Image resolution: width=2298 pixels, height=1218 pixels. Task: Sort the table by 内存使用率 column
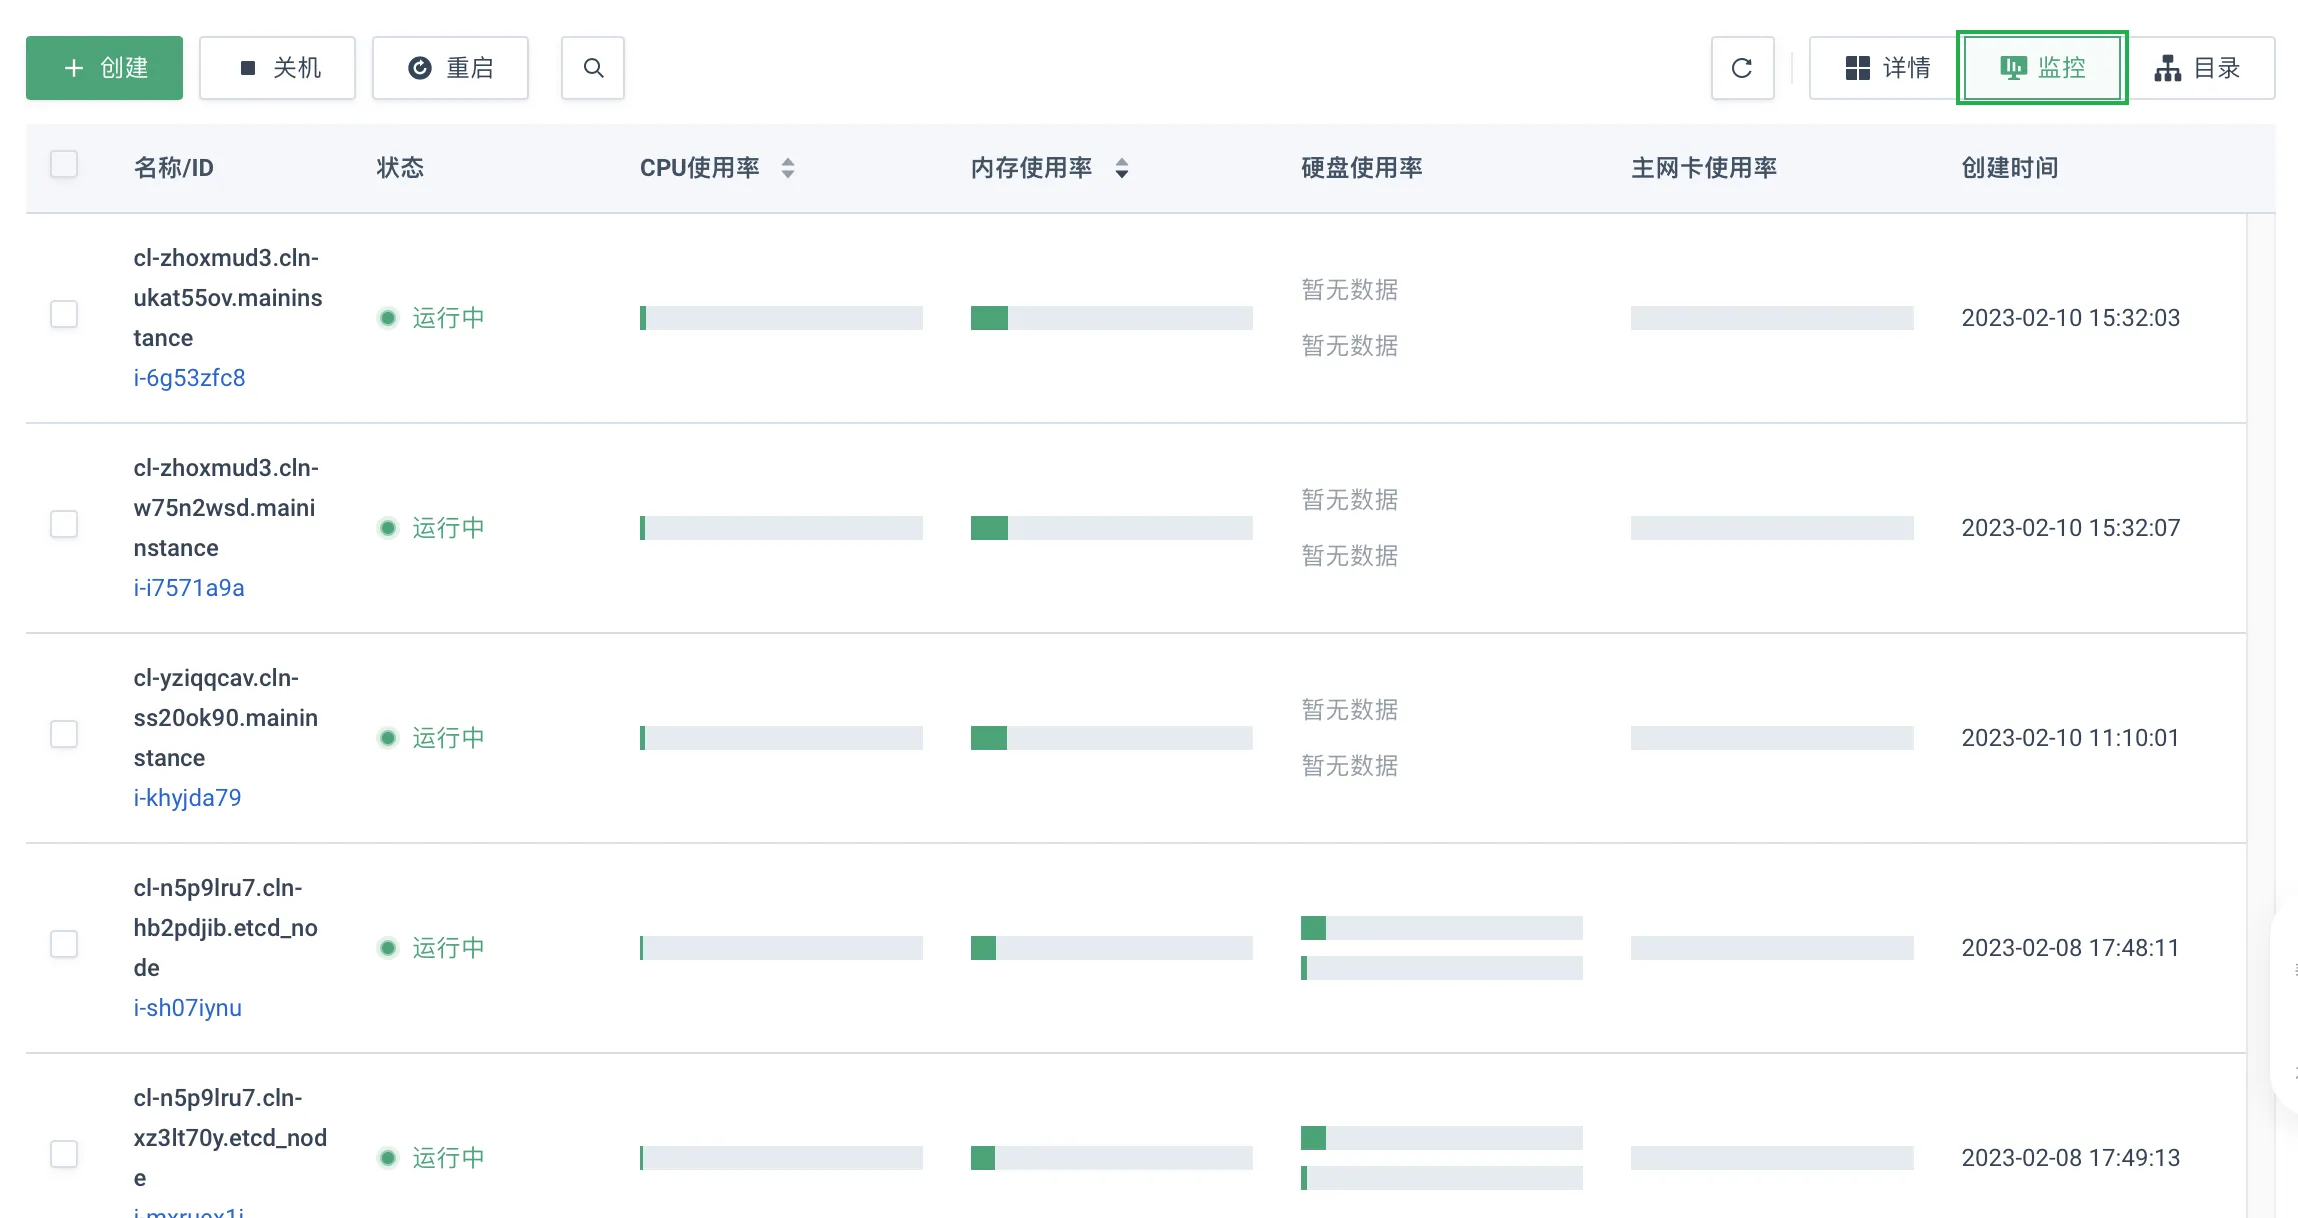1122,168
